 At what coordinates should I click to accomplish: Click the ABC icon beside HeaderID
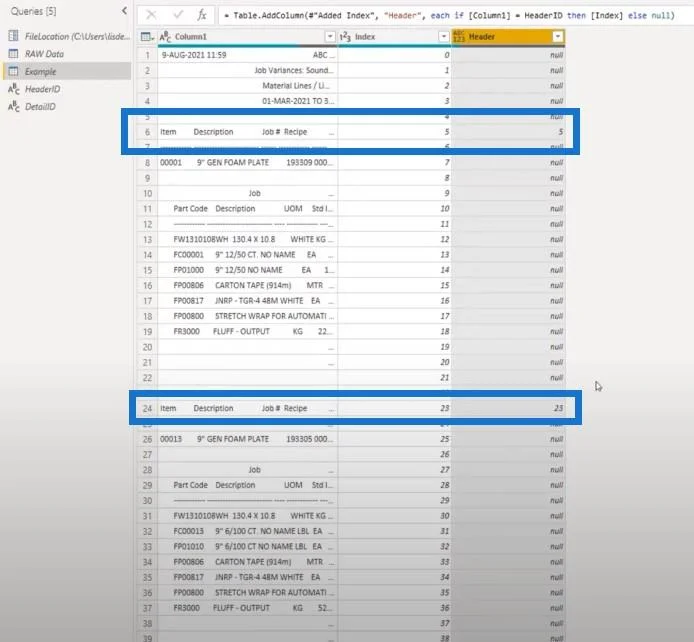(14, 89)
